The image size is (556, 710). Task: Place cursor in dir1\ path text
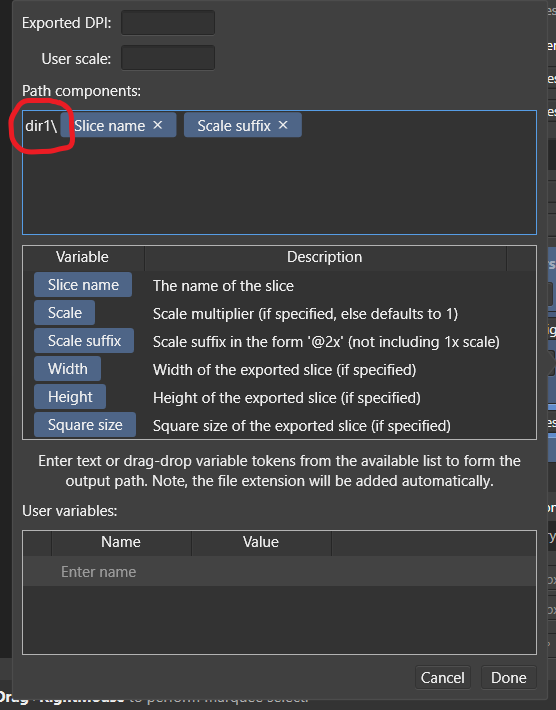(41, 125)
